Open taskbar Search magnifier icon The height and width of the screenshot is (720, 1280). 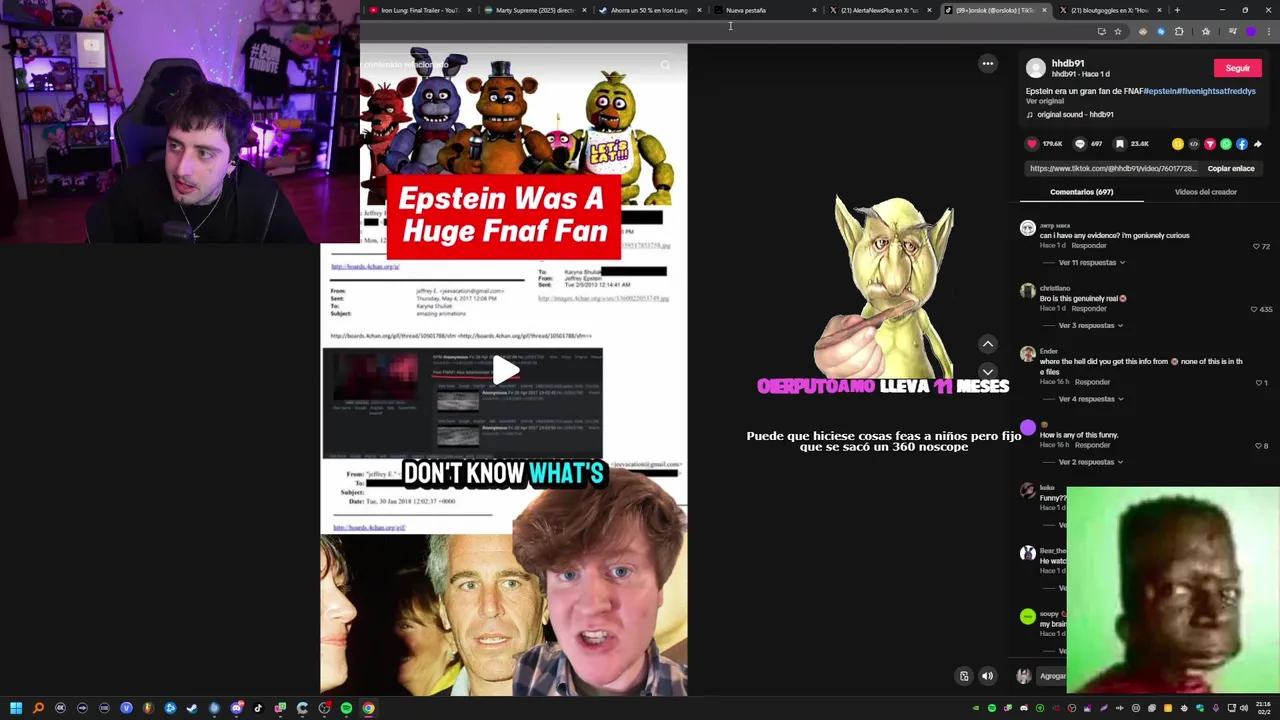(38, 708)
